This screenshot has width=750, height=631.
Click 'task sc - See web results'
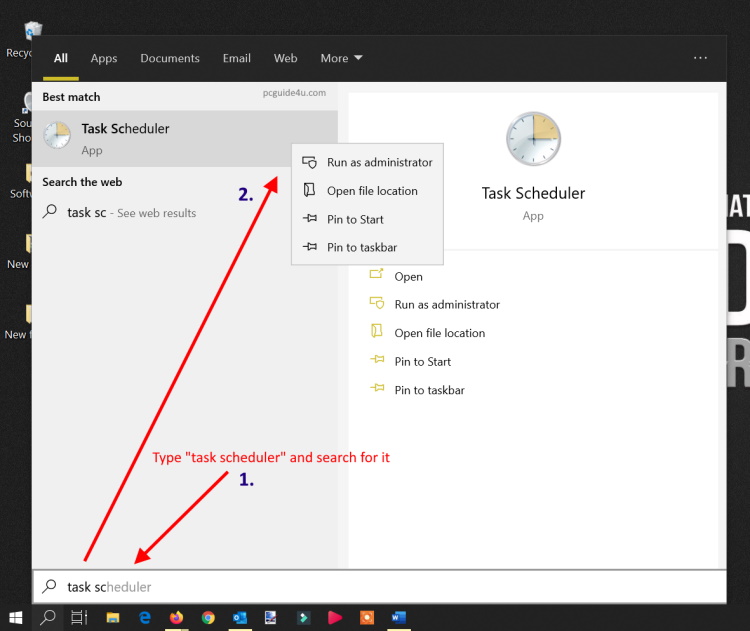pyautogui.click(x=131, y=213)
